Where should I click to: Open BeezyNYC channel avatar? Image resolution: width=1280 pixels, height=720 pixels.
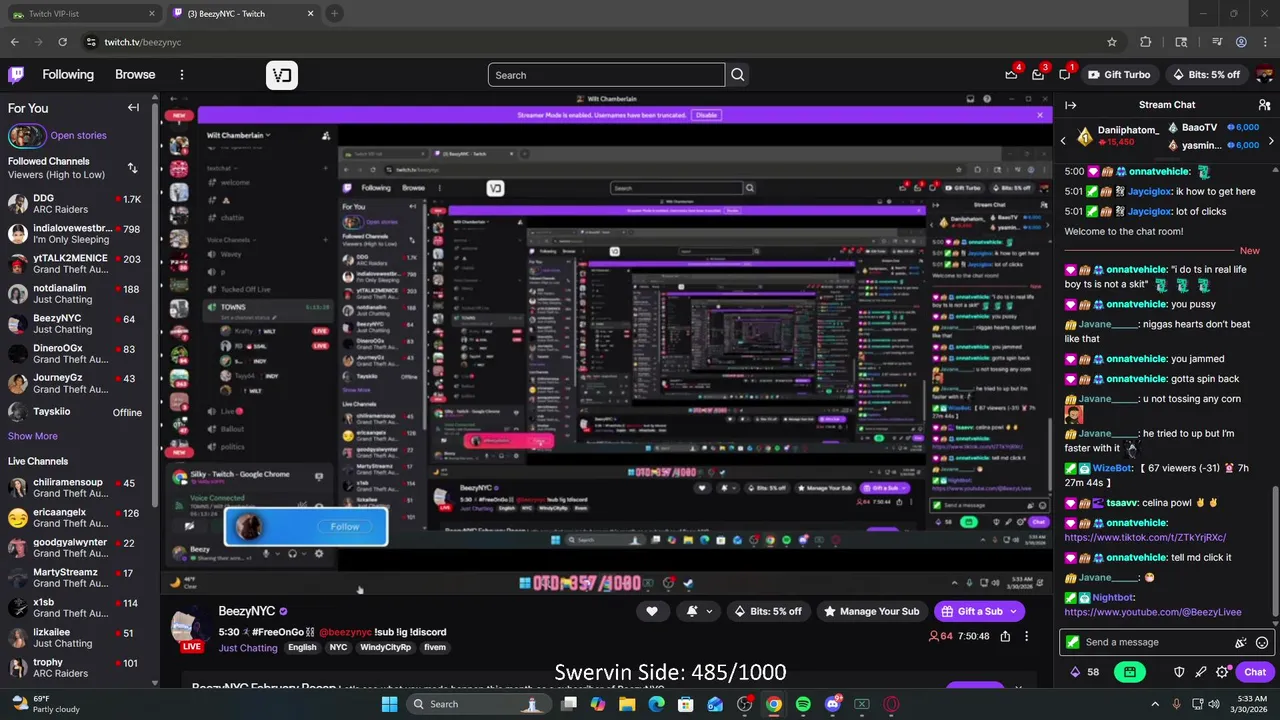188,625
